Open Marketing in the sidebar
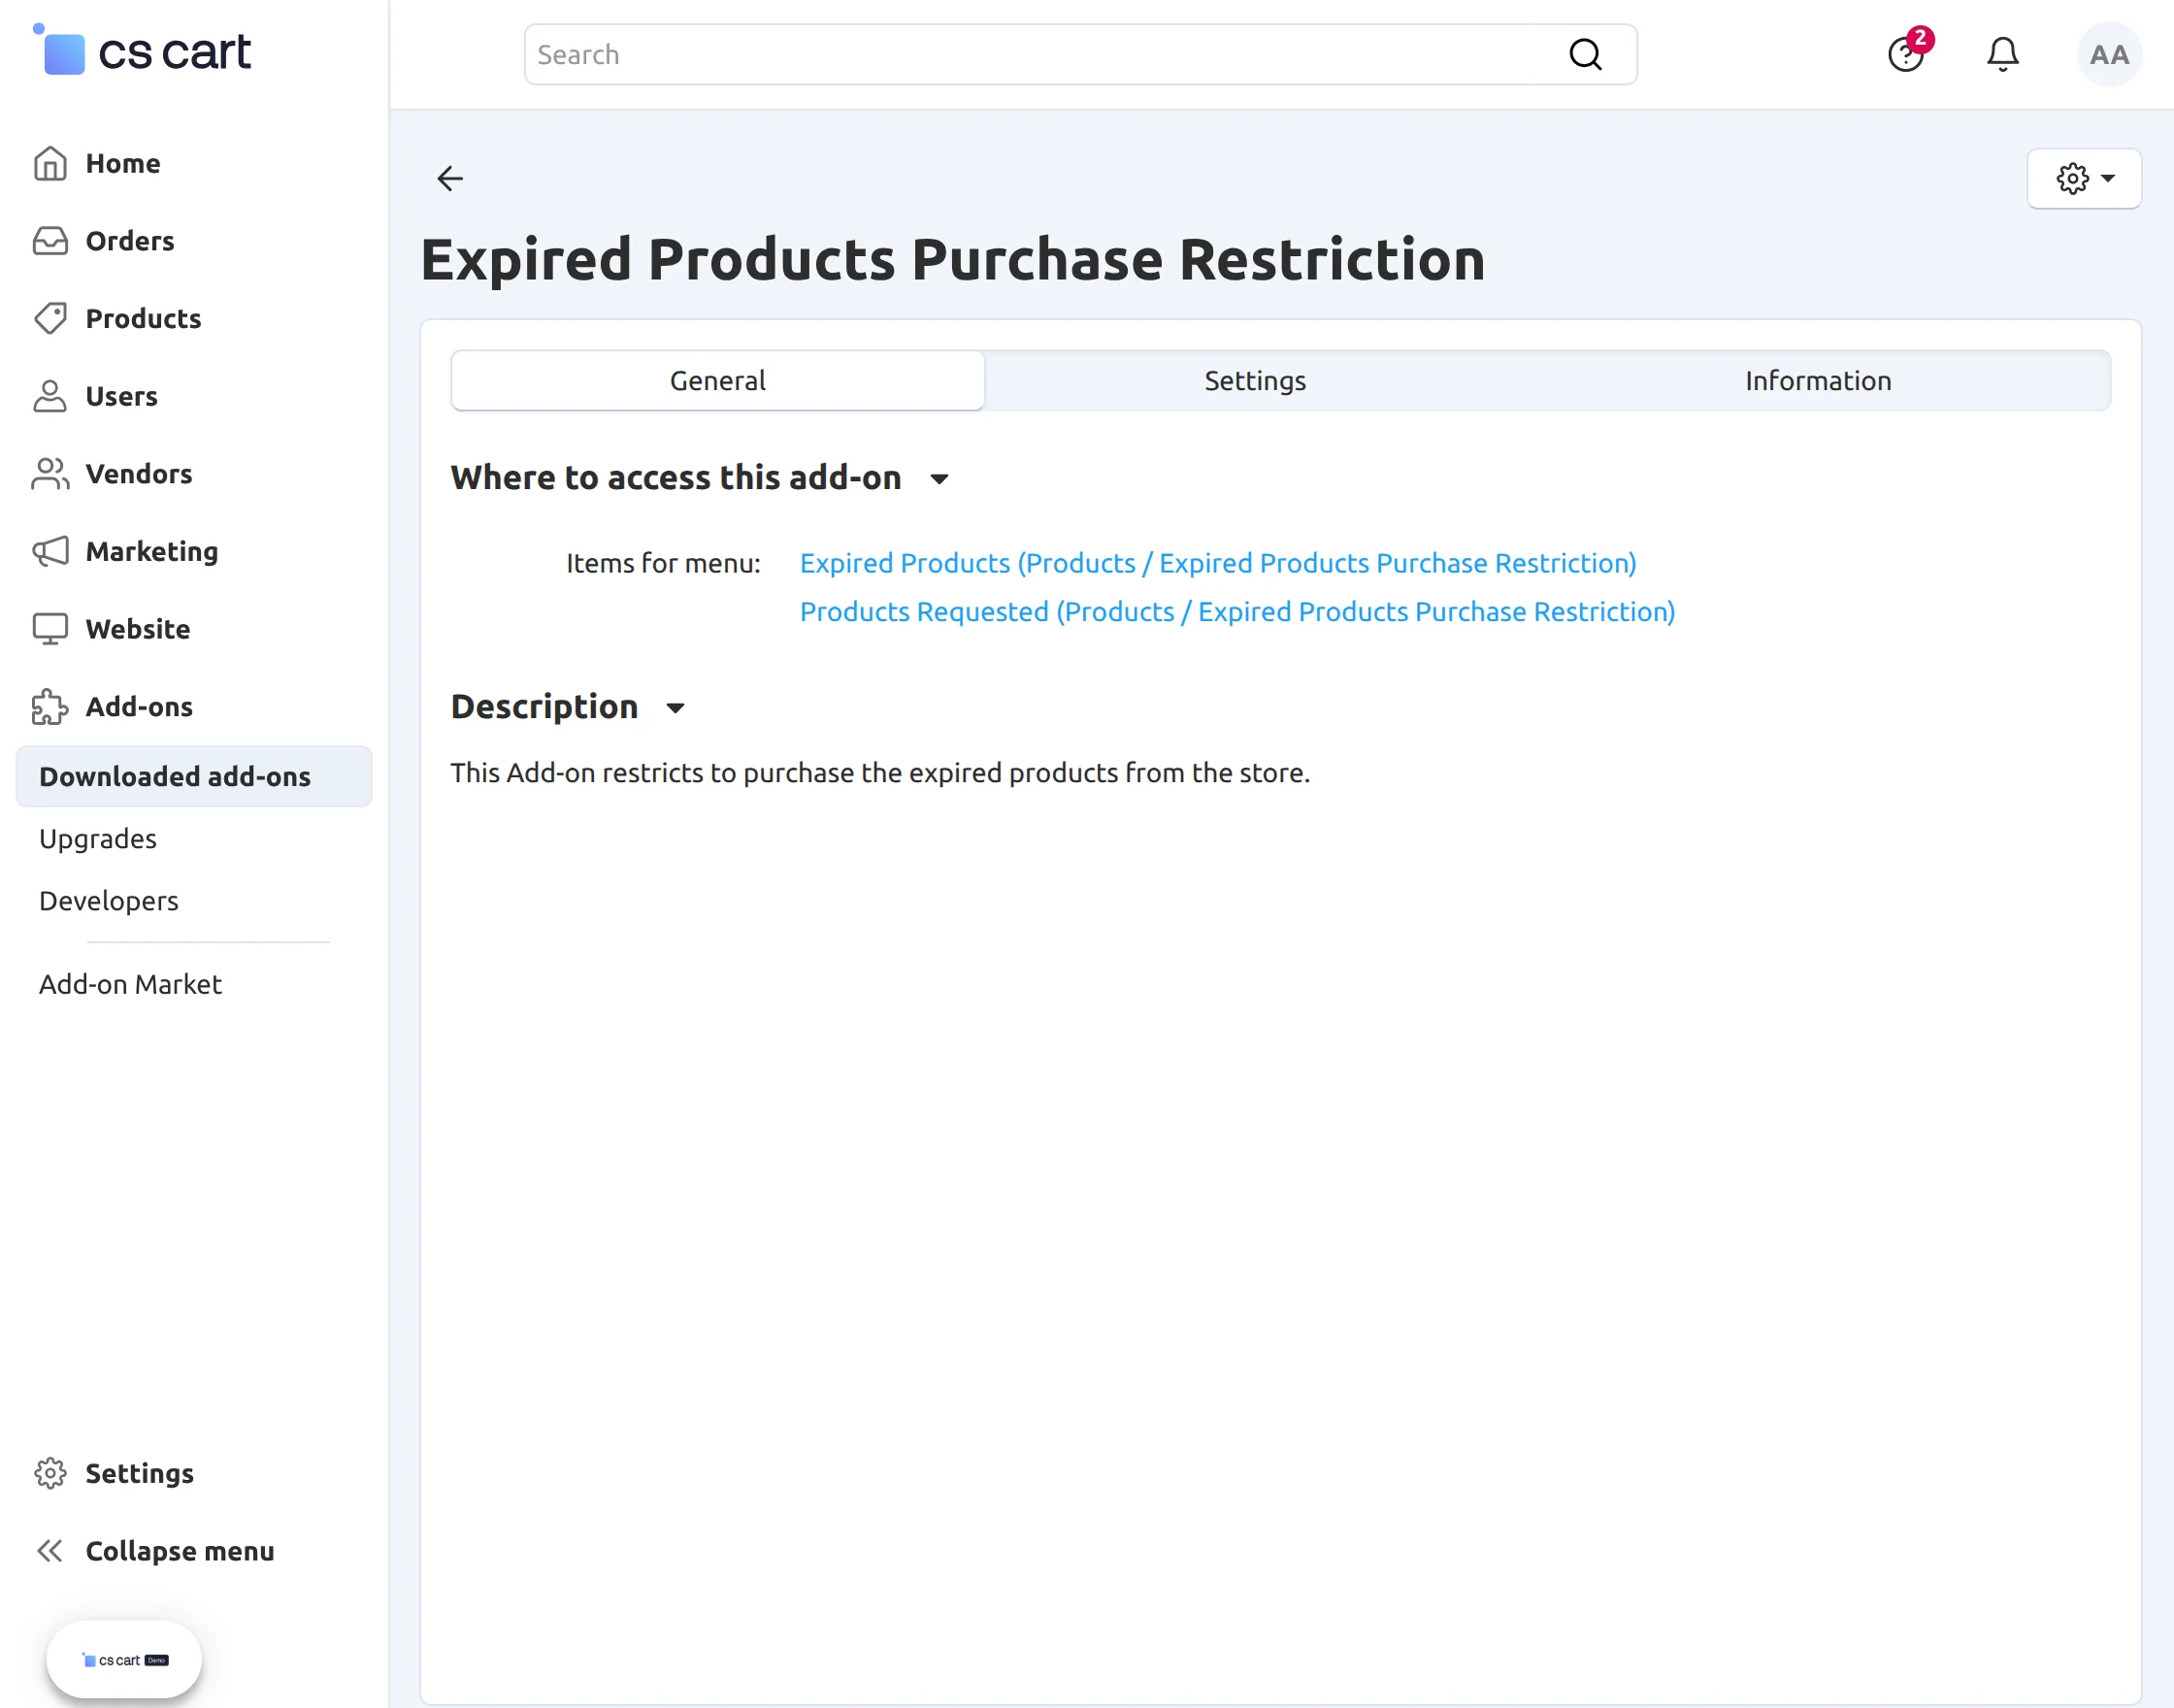Screen dimensions: 2174x1708 point(152,551)
